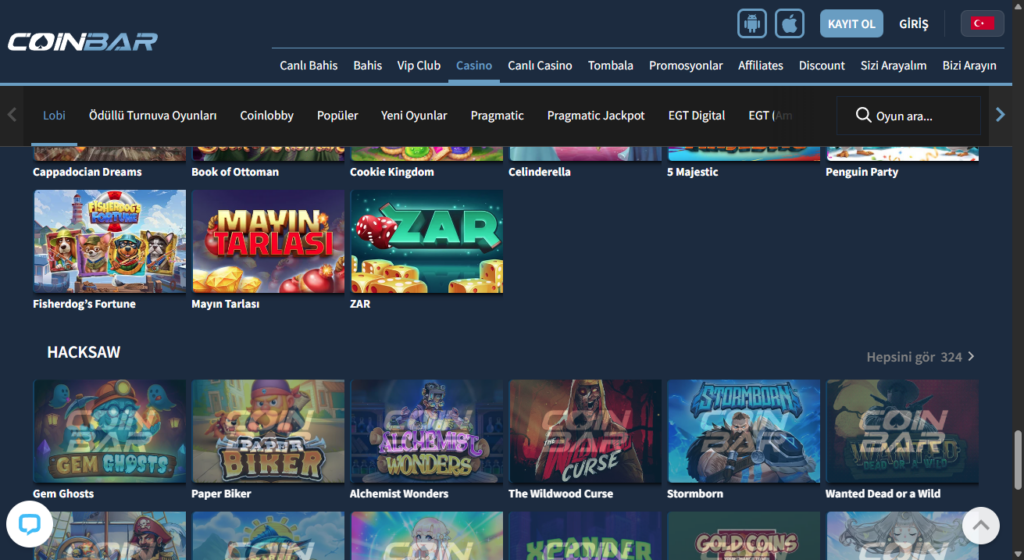This screenshot has height=560, width=1024.
Task: Click the Android app download icon
Action: point(752,23)
